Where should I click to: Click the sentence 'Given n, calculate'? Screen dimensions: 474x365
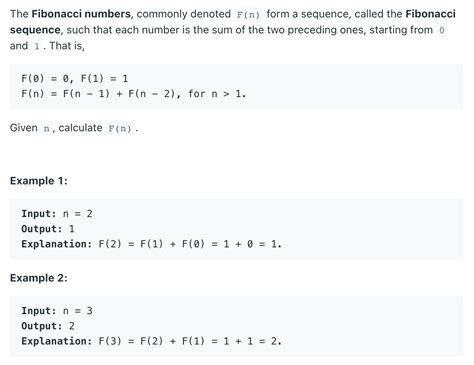pyautogui.click(x=56, y=128)
